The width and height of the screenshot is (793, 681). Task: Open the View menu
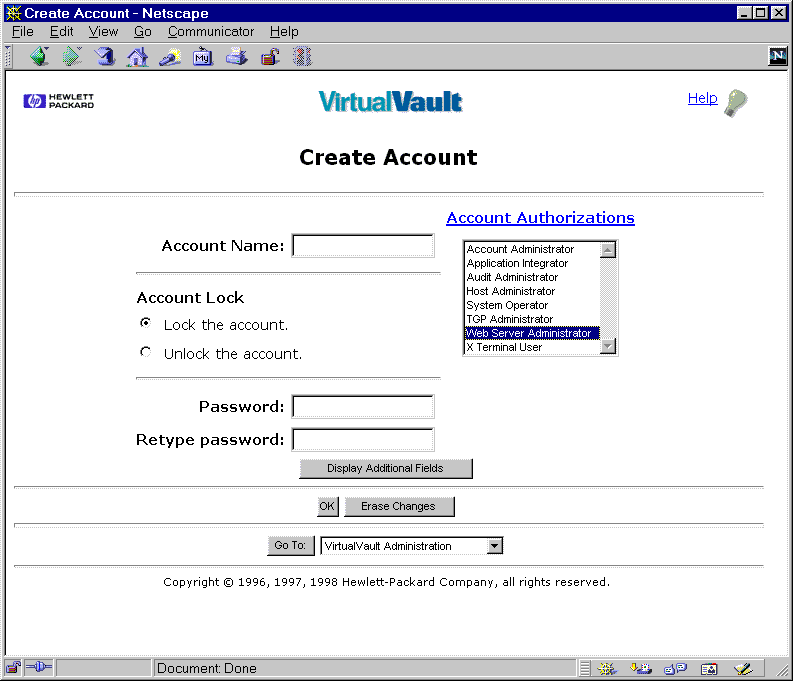coord(103,31)
